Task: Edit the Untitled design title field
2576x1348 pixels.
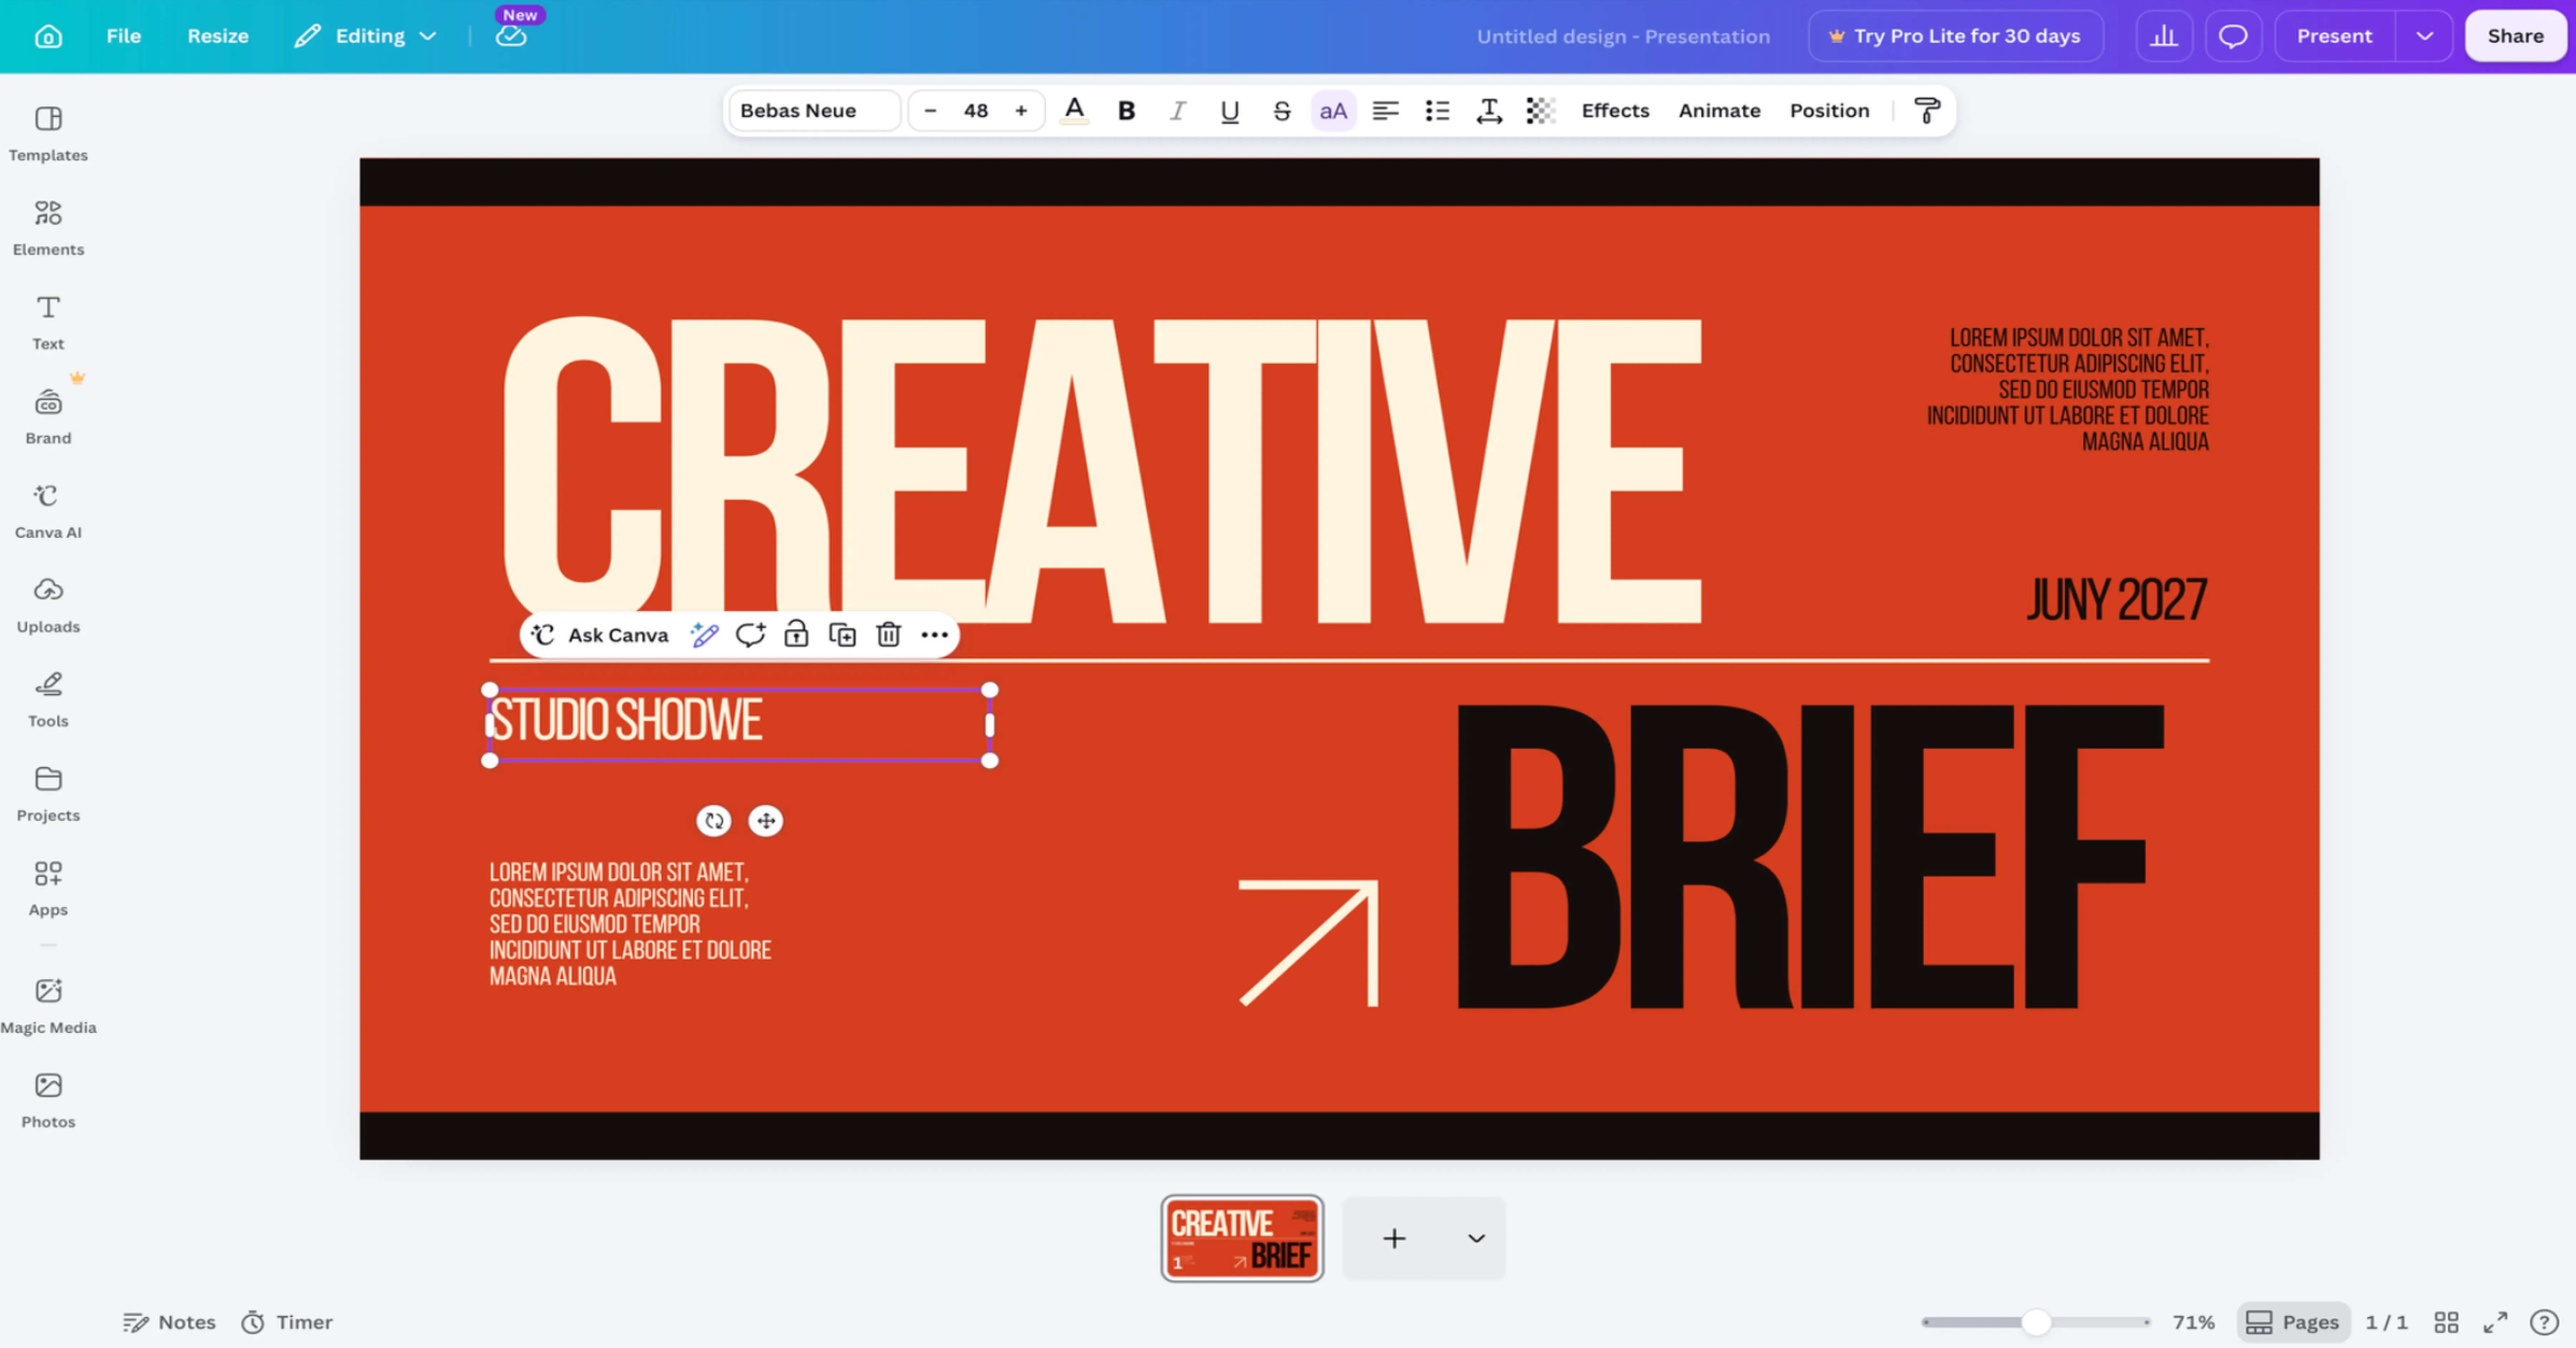Action: (x=1623, y=36)
